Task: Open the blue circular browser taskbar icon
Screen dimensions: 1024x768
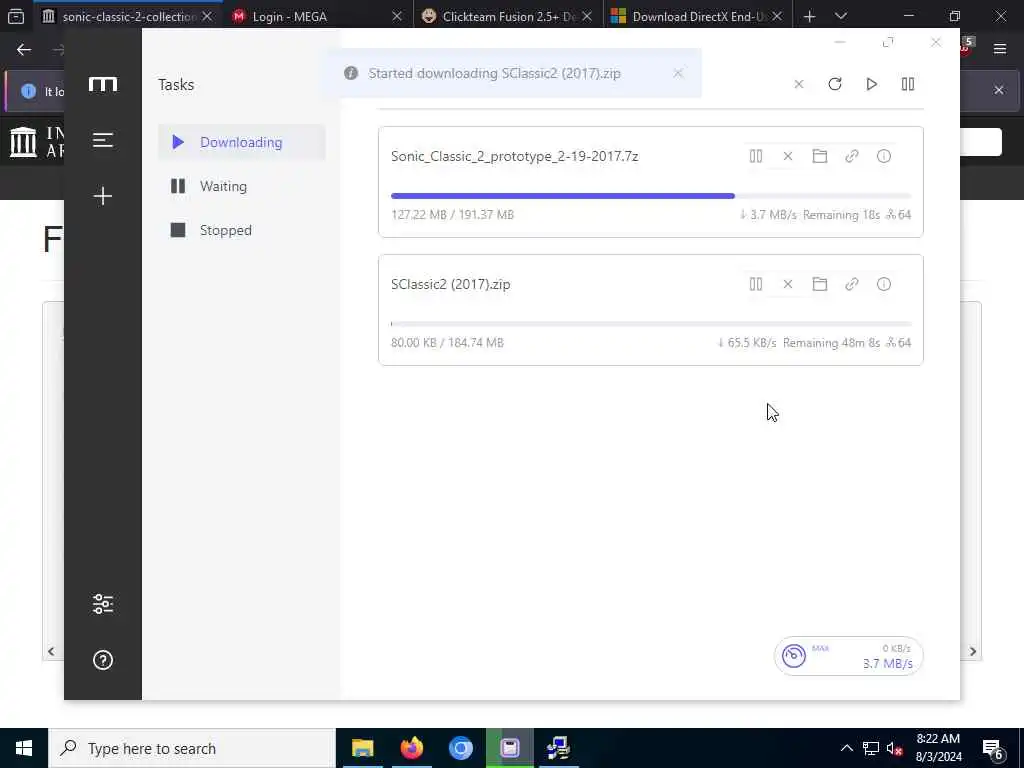Action: click(x=460, y=748)
